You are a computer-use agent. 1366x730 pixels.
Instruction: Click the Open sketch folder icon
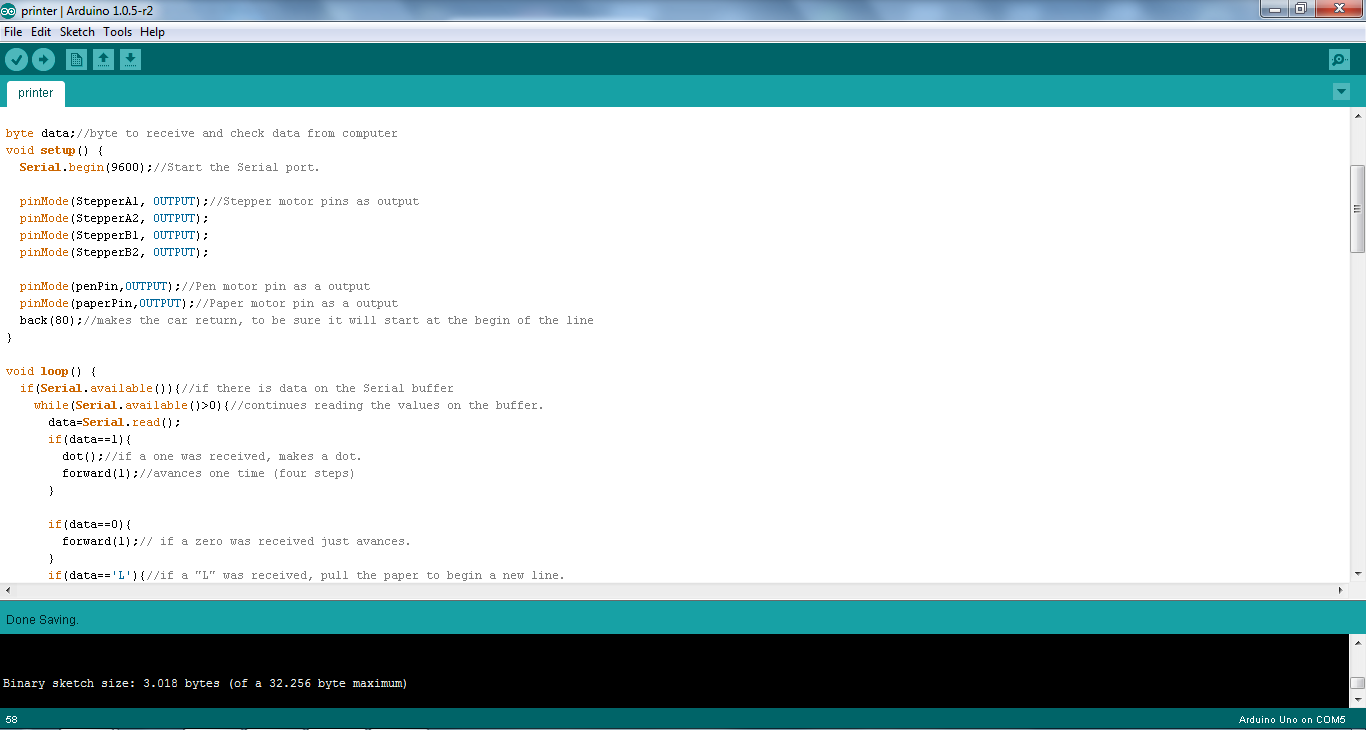103,59
